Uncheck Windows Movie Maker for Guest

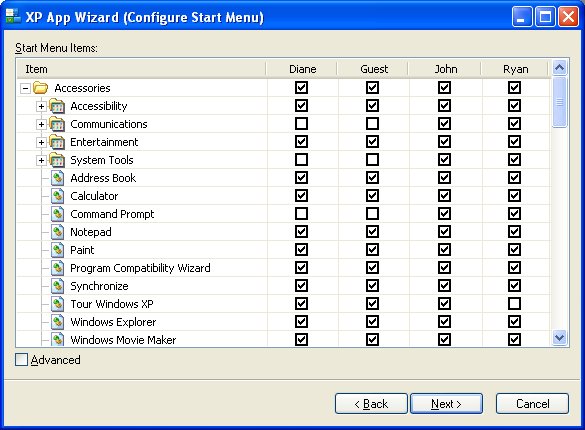coord(372,339)
